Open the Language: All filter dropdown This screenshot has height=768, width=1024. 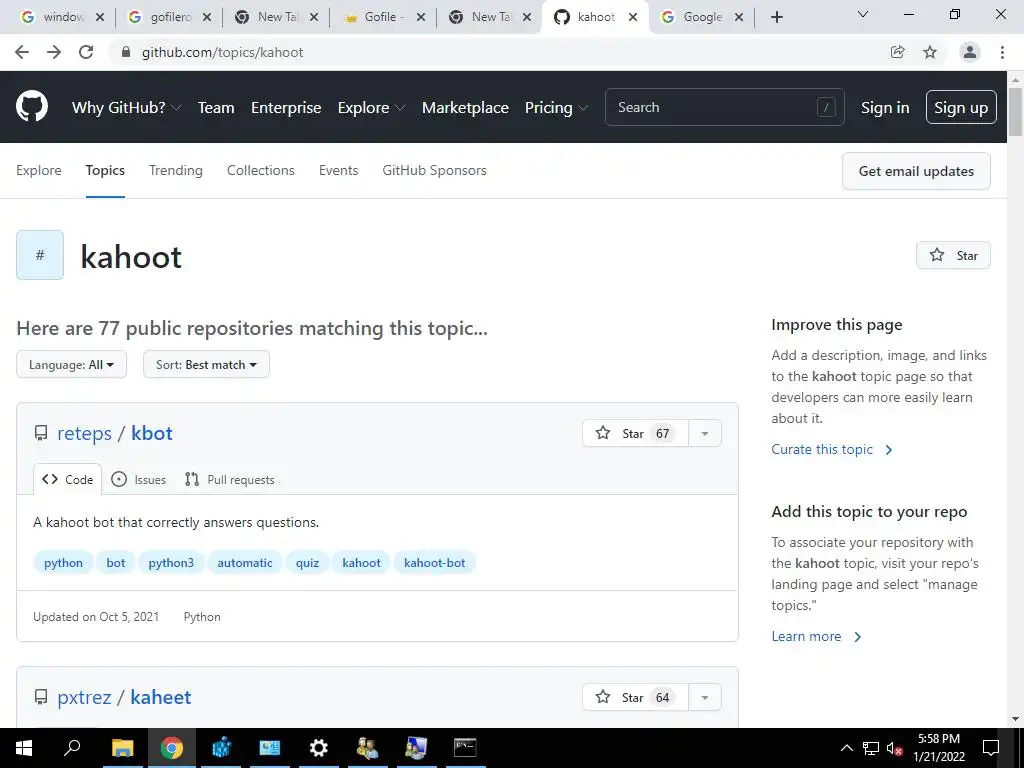71,364
